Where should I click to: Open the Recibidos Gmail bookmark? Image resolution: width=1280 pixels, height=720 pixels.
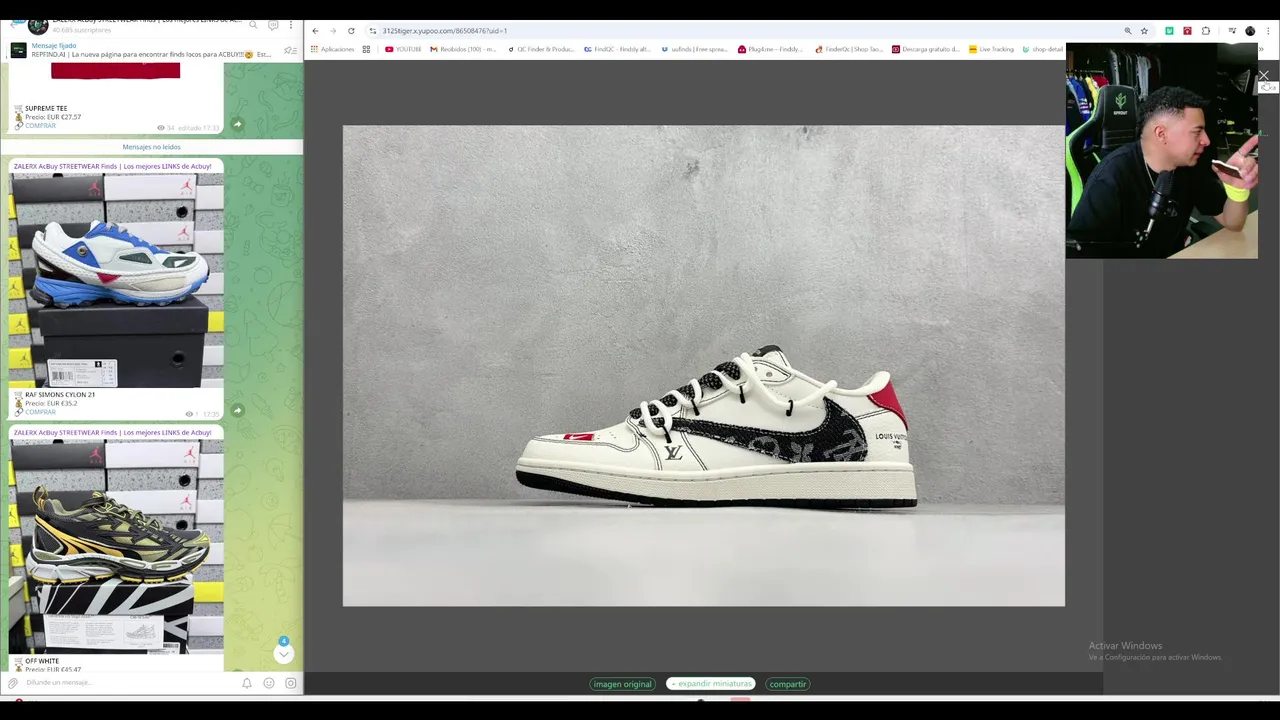point(463,49)
